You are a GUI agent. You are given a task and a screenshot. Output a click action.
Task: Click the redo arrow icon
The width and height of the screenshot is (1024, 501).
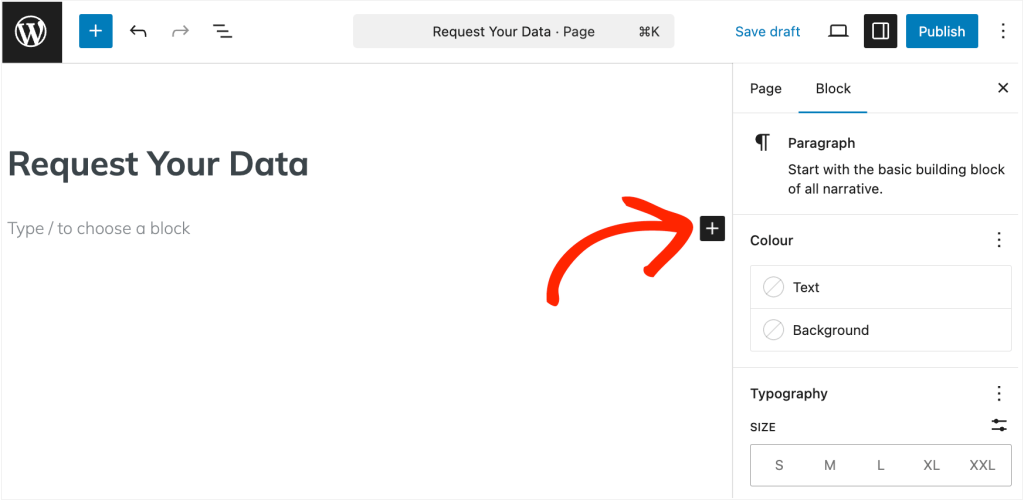click(180, 31)
